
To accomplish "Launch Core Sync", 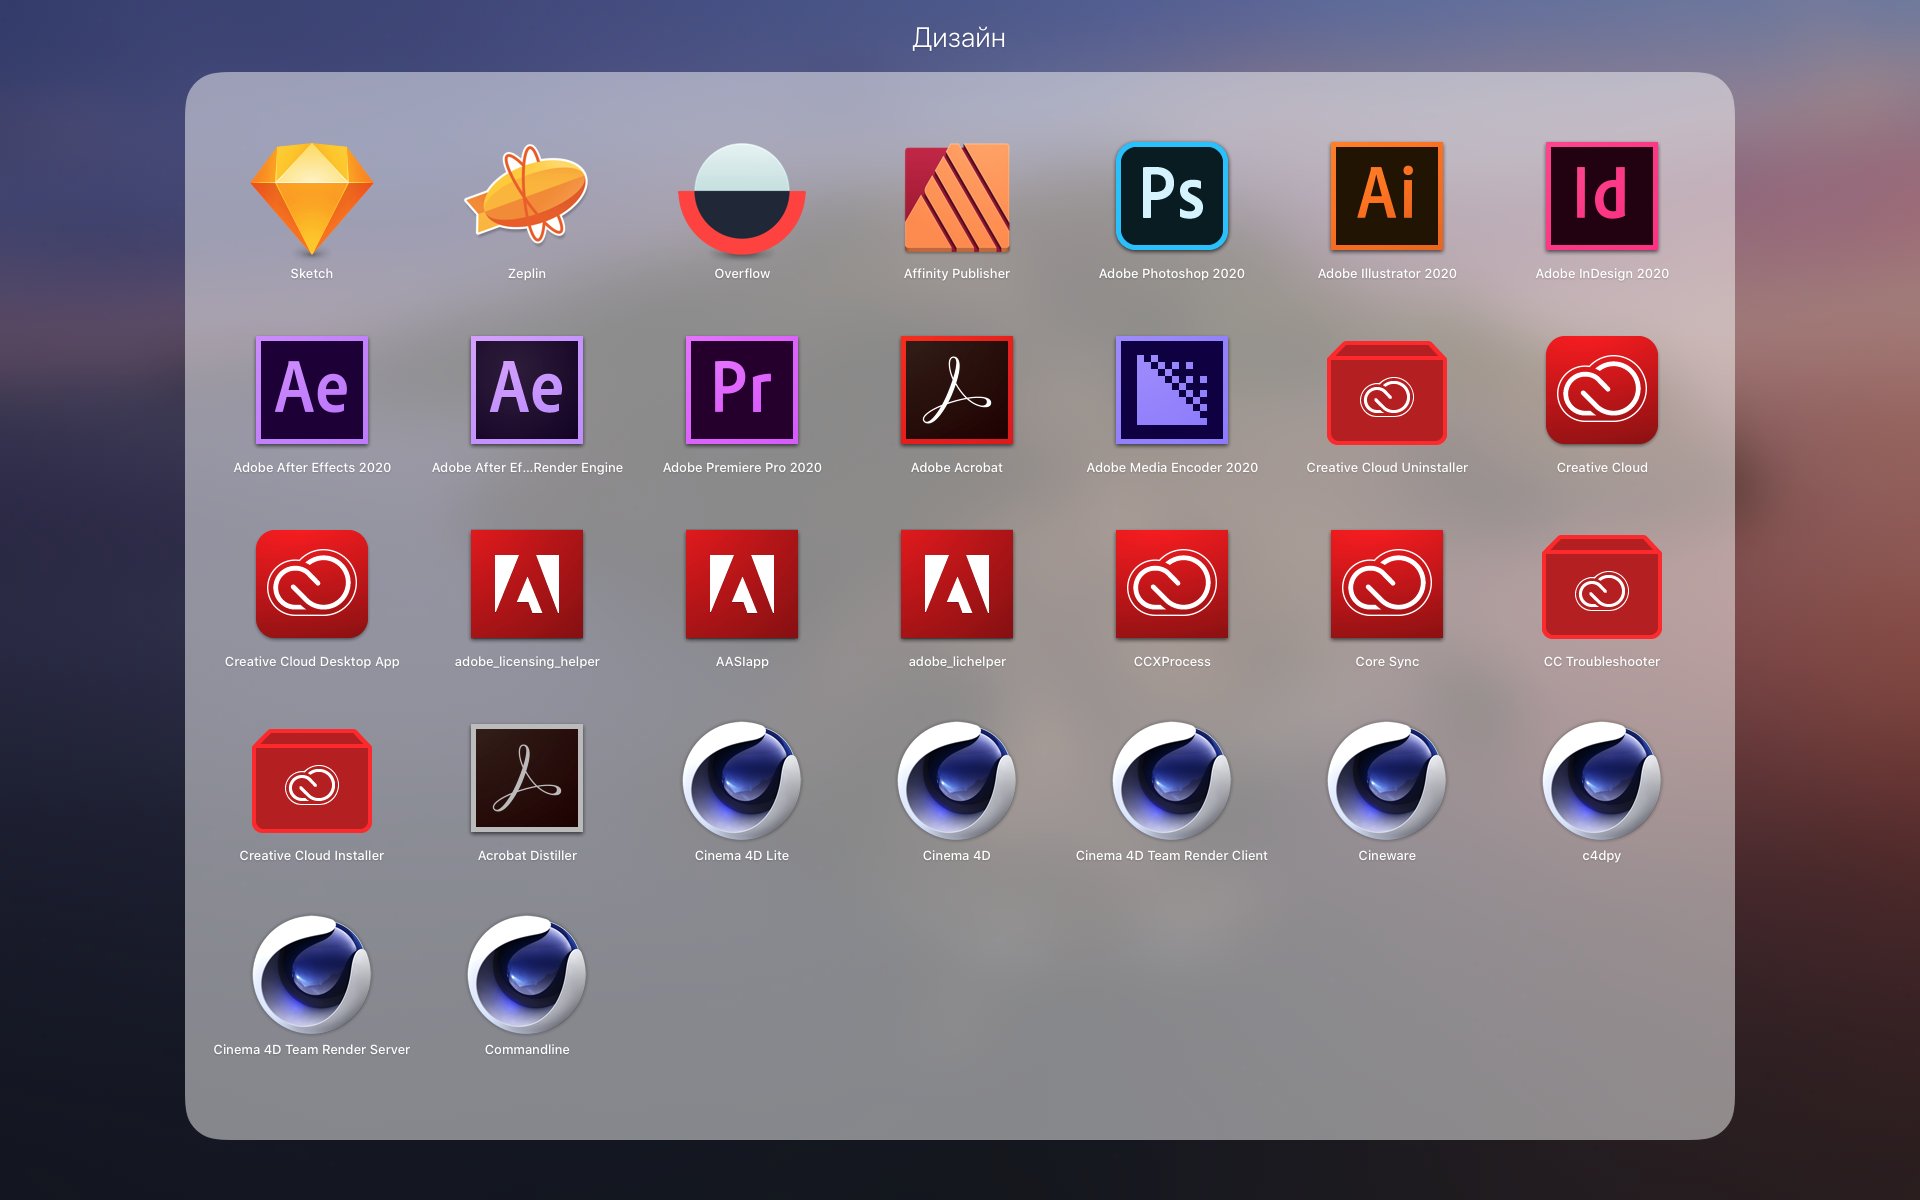I will pyautogui.click(x=1387, y=584).
